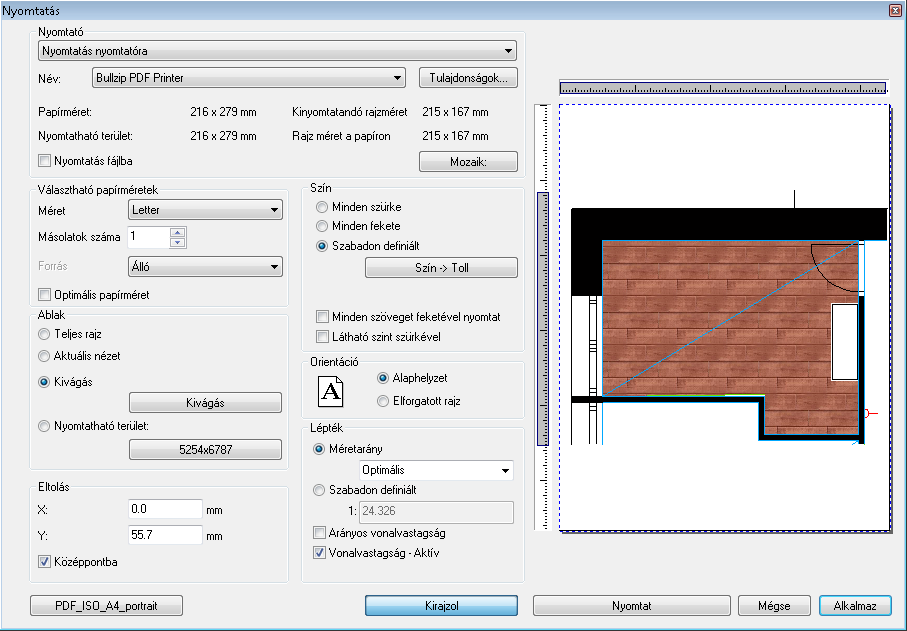Click the page orientation 'A' icon

tap(330, 390)
